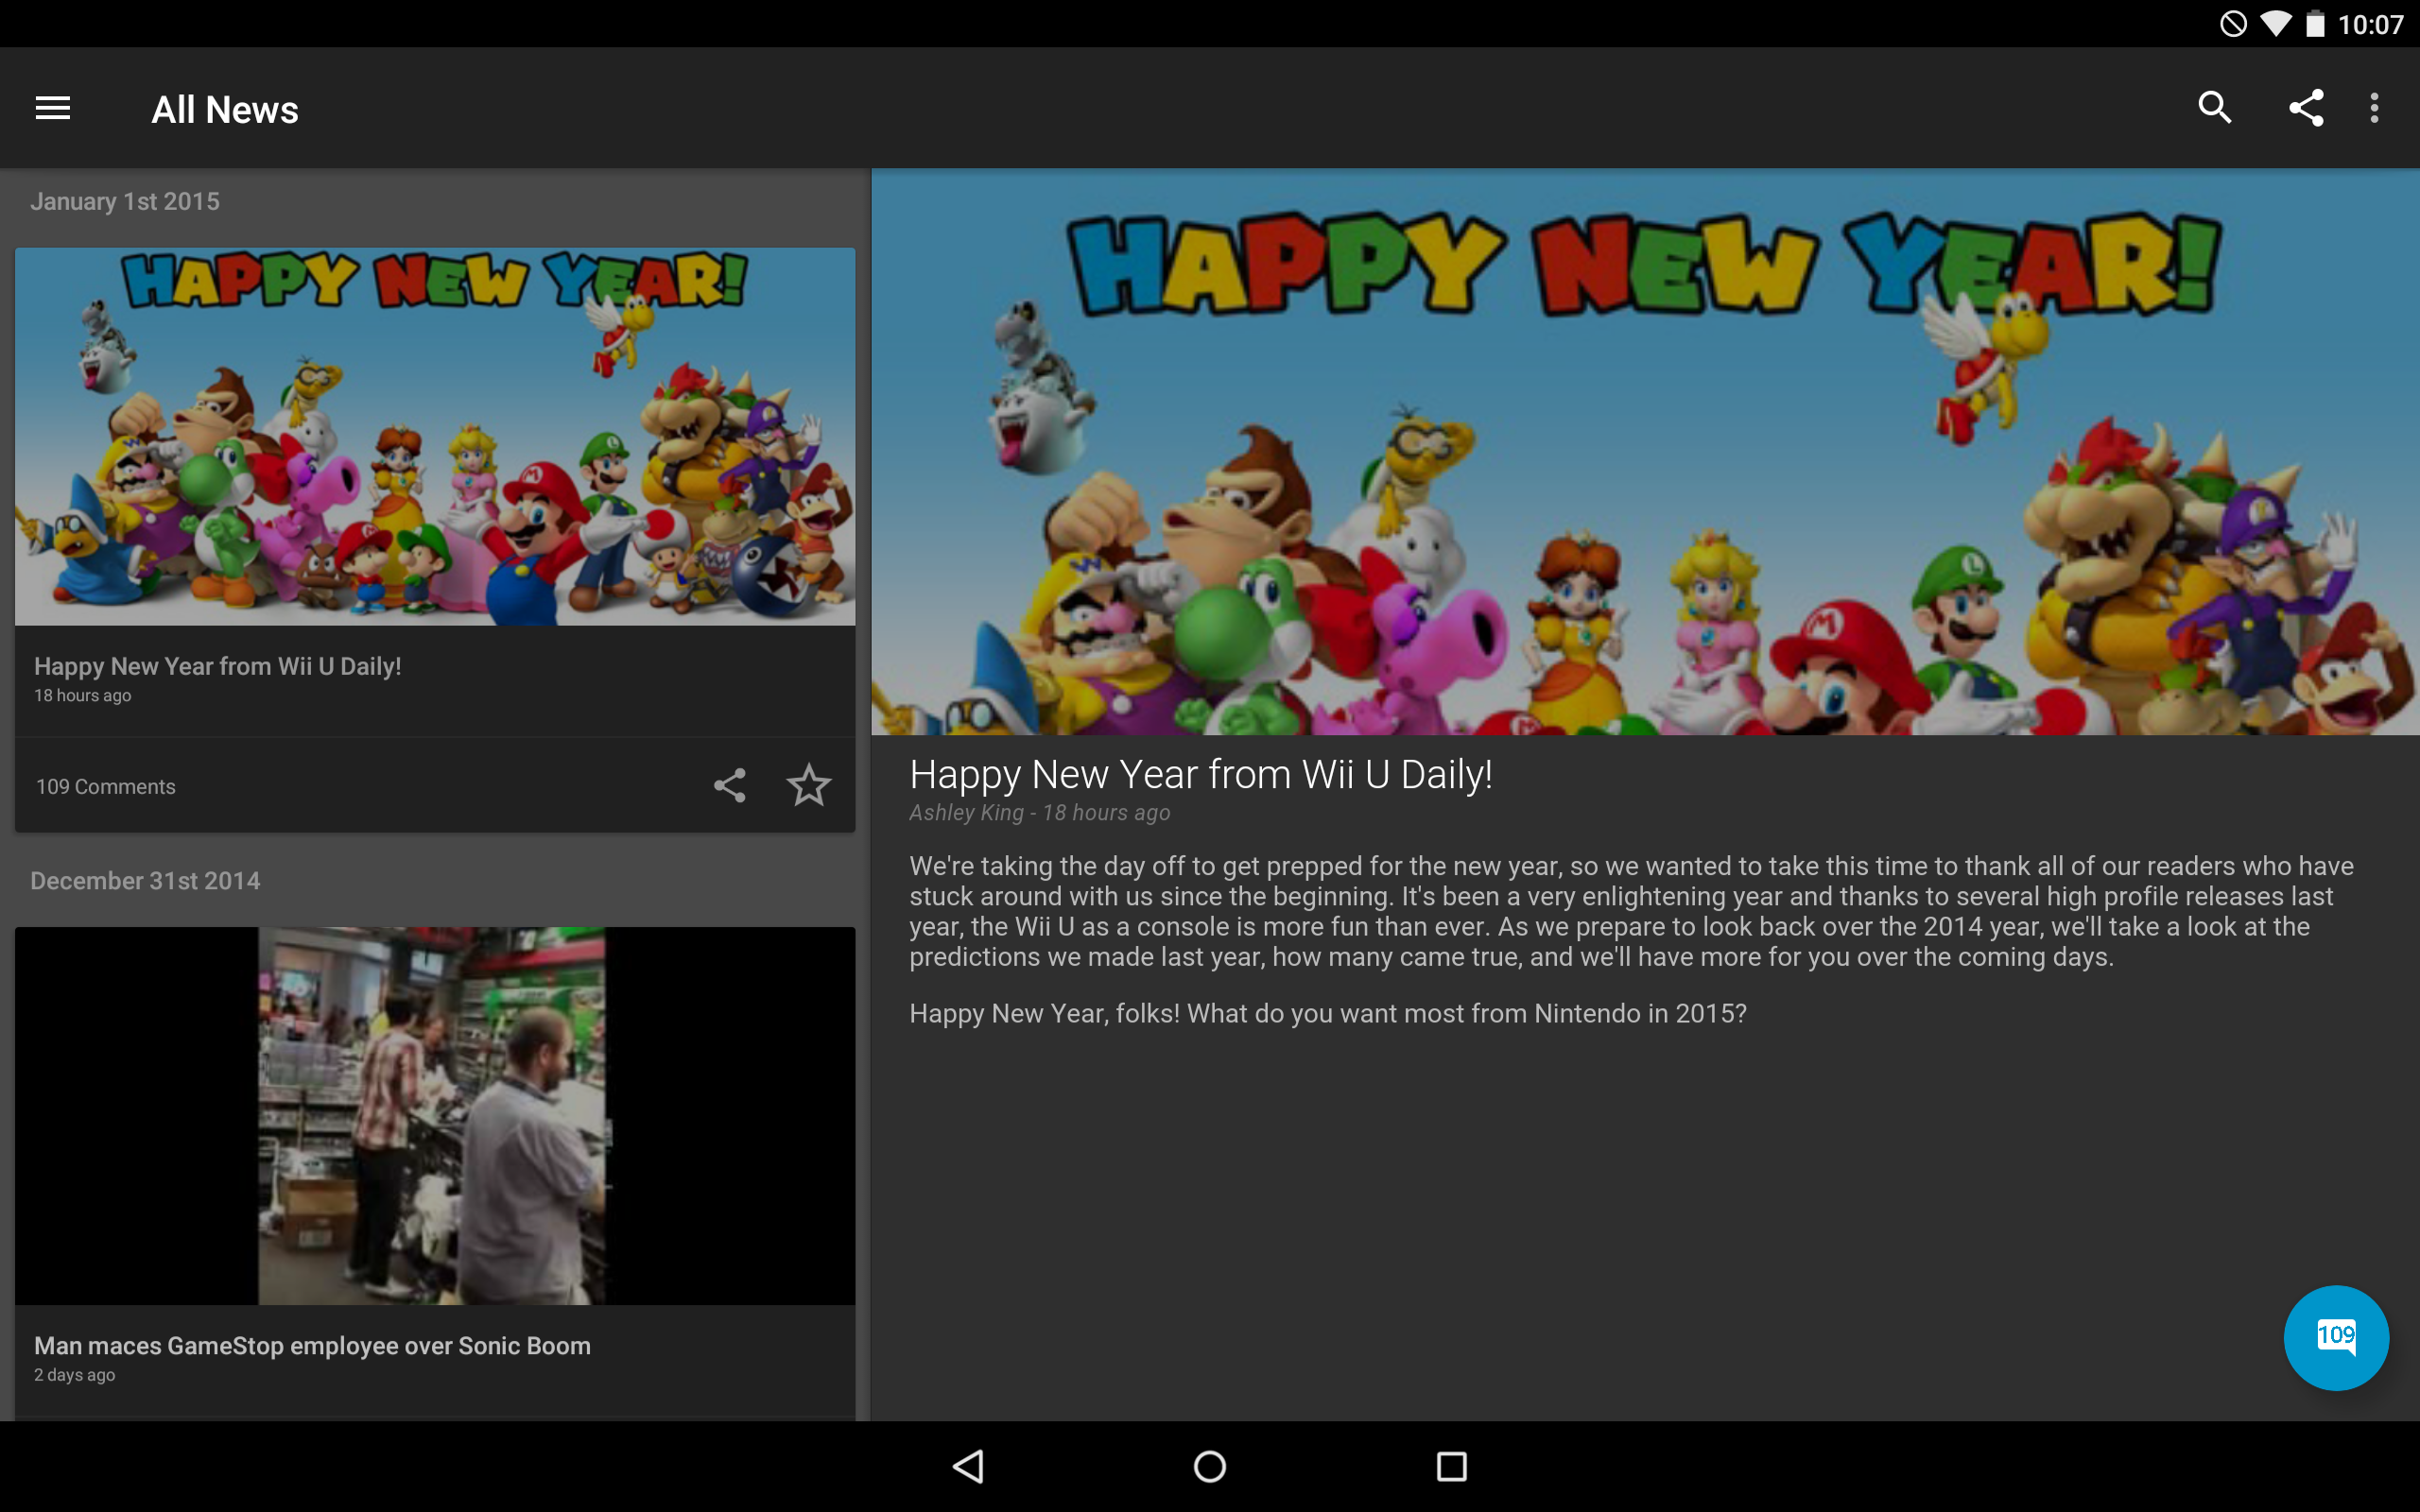Open the recent apps square button
This screenshot has height=1512, width=2420.
click(1451, 1467)
